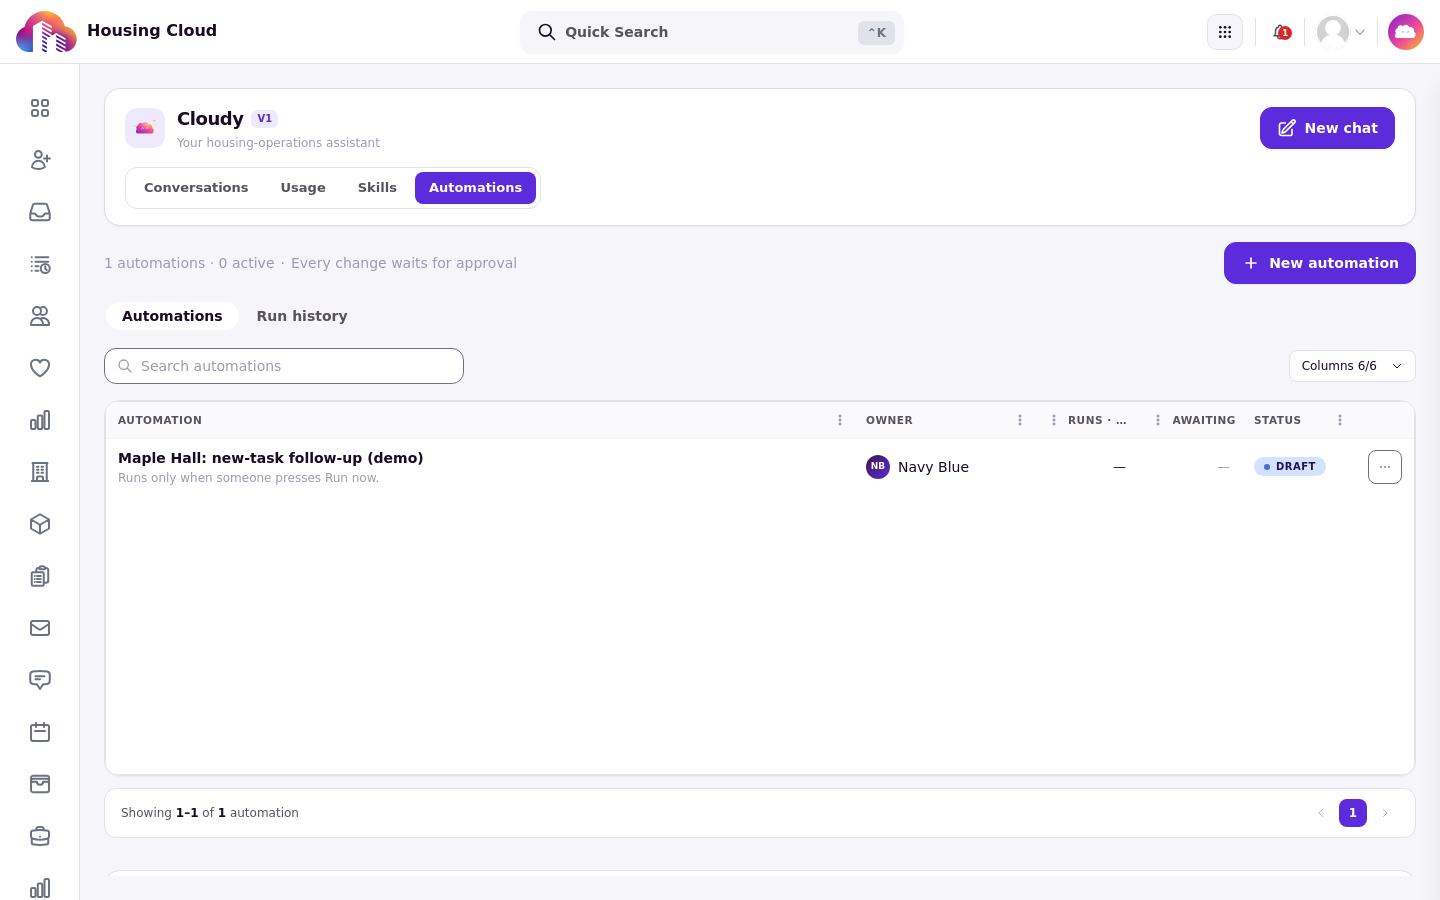Open the two-people group icon in the sidebar
This screenshot has width=1440, height=900.
40,316
